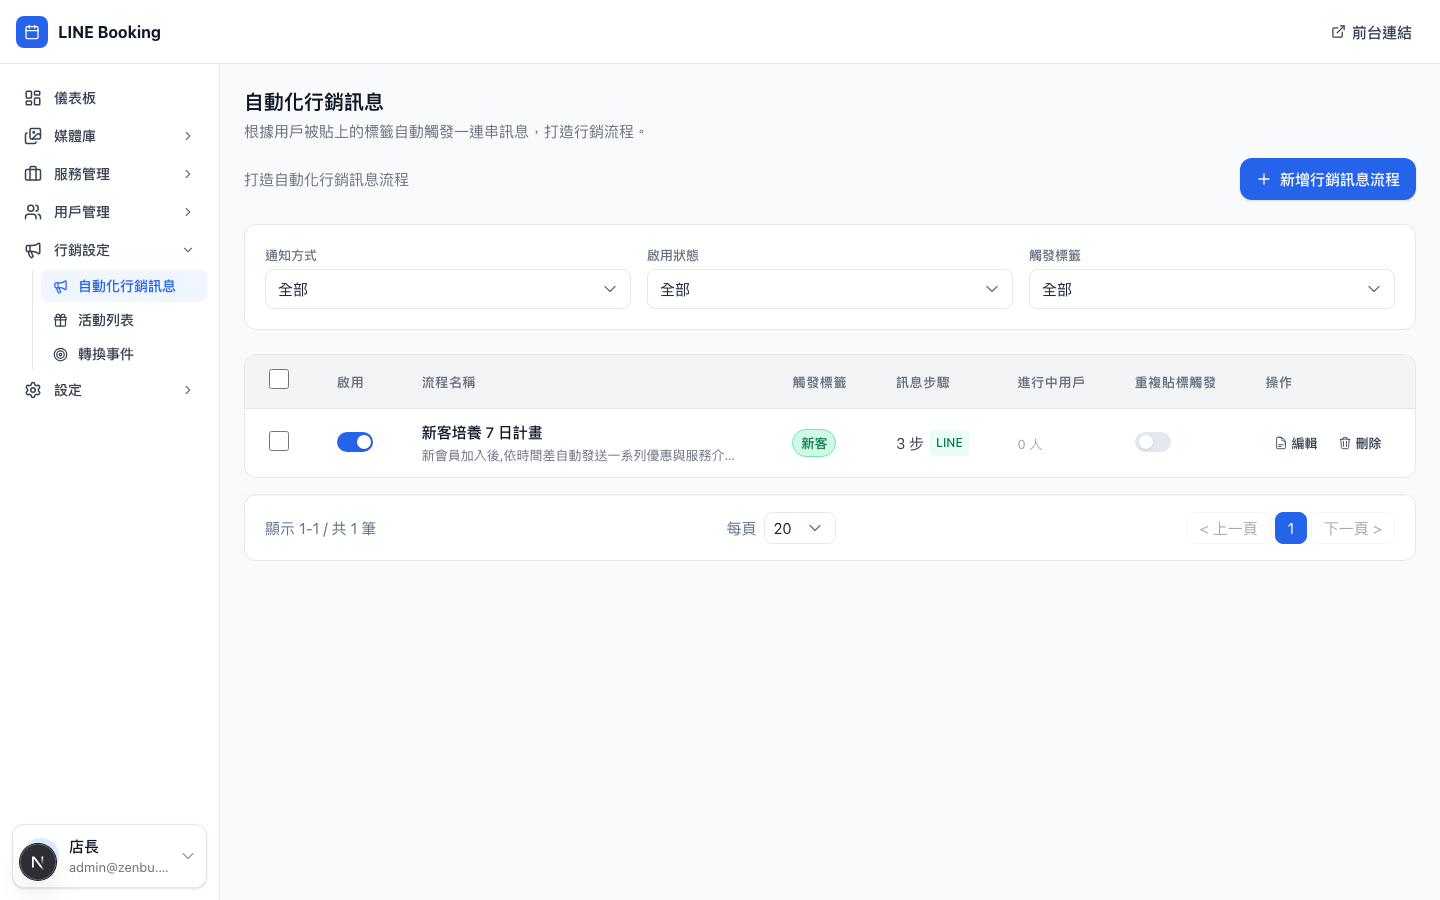The height and width of the screenshot is (900, 1440).
Task: Select the 媒體庫 media library icon
Action: (x=31, y=136)
